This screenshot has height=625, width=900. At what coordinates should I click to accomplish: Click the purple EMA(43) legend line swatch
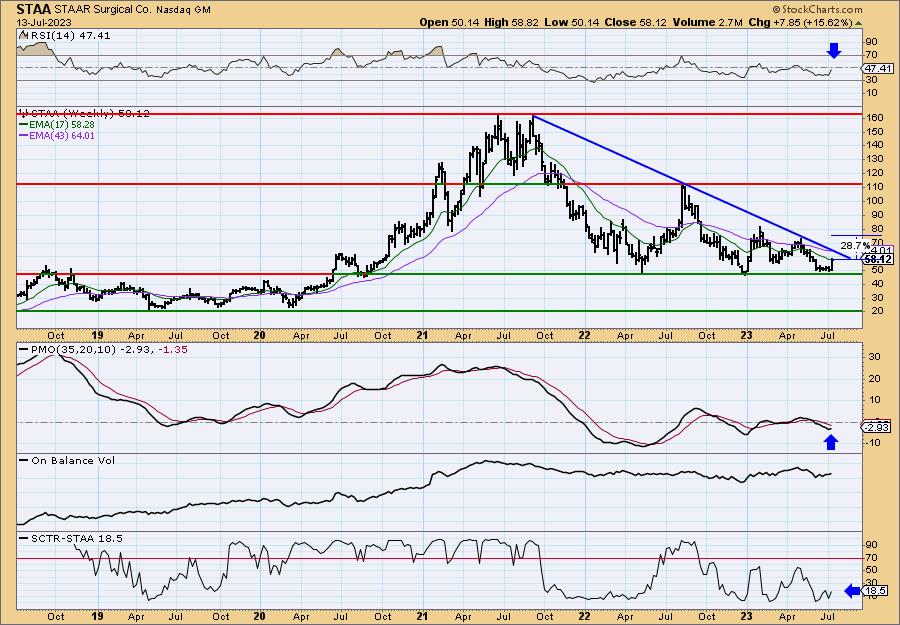tap(23, 136)
